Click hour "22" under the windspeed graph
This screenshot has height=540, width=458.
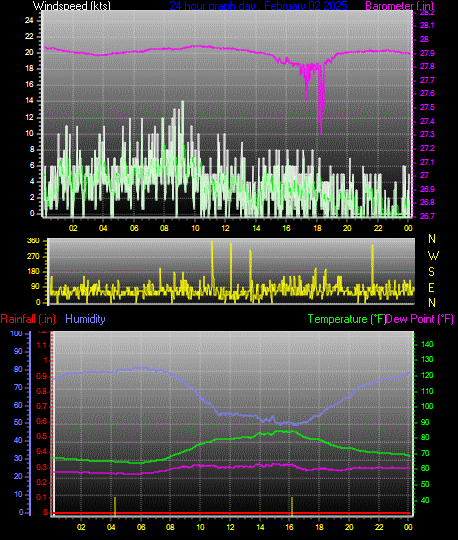click(x=378, y=228)
